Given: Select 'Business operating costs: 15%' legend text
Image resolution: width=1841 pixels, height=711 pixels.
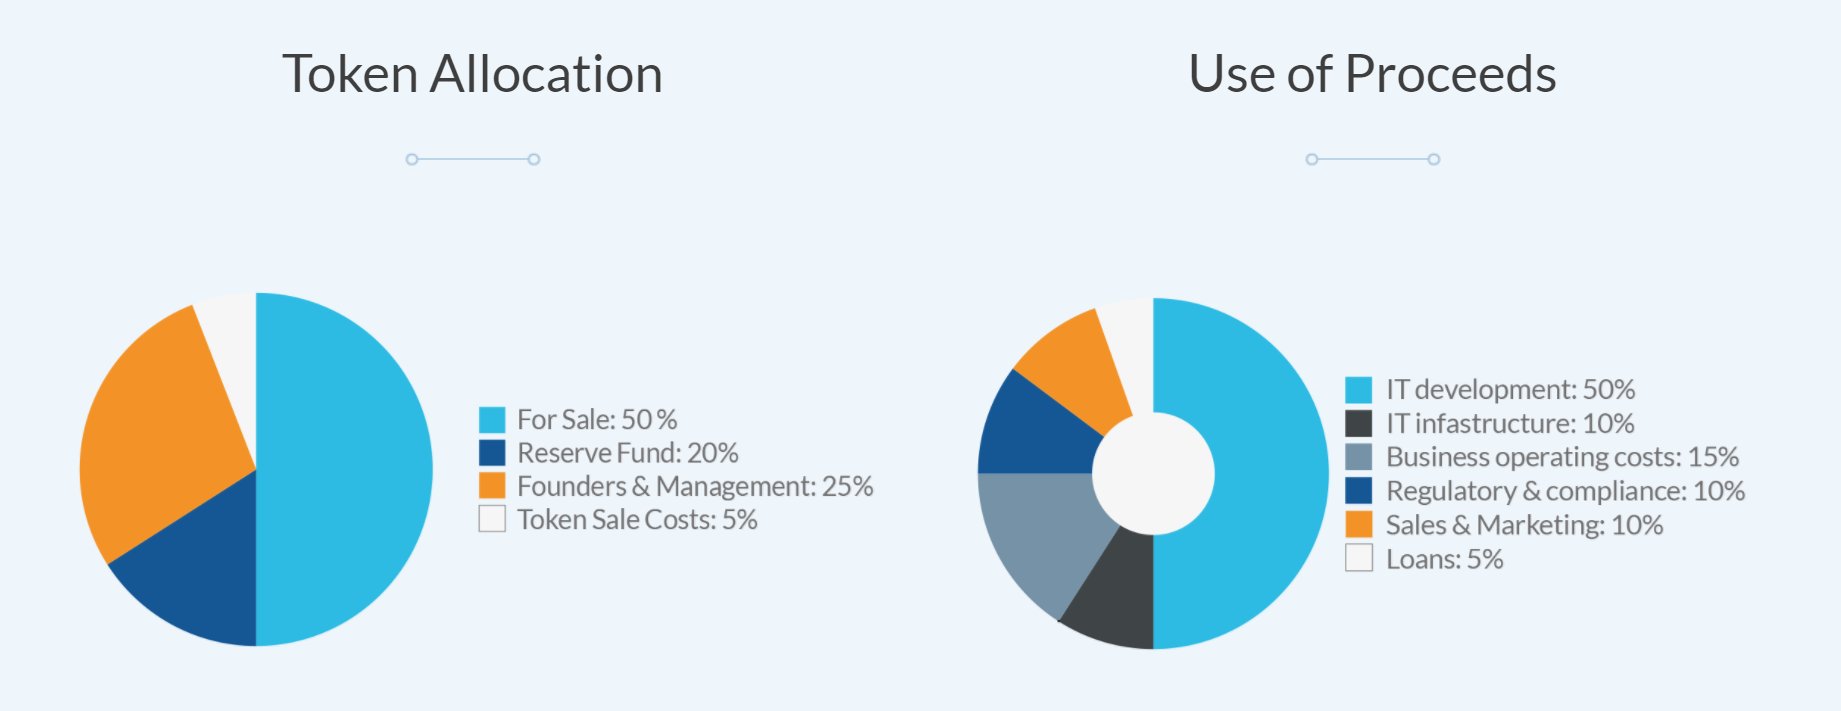Looking at the screenshot, I should 1562,457.
